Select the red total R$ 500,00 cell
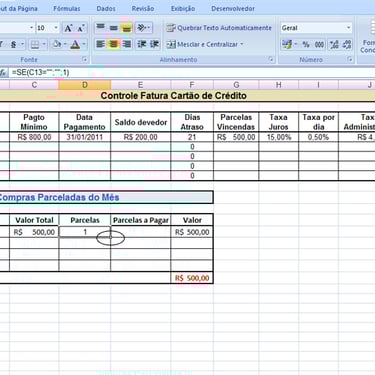This screenshot has width=375, height=375. pos(192,278)
